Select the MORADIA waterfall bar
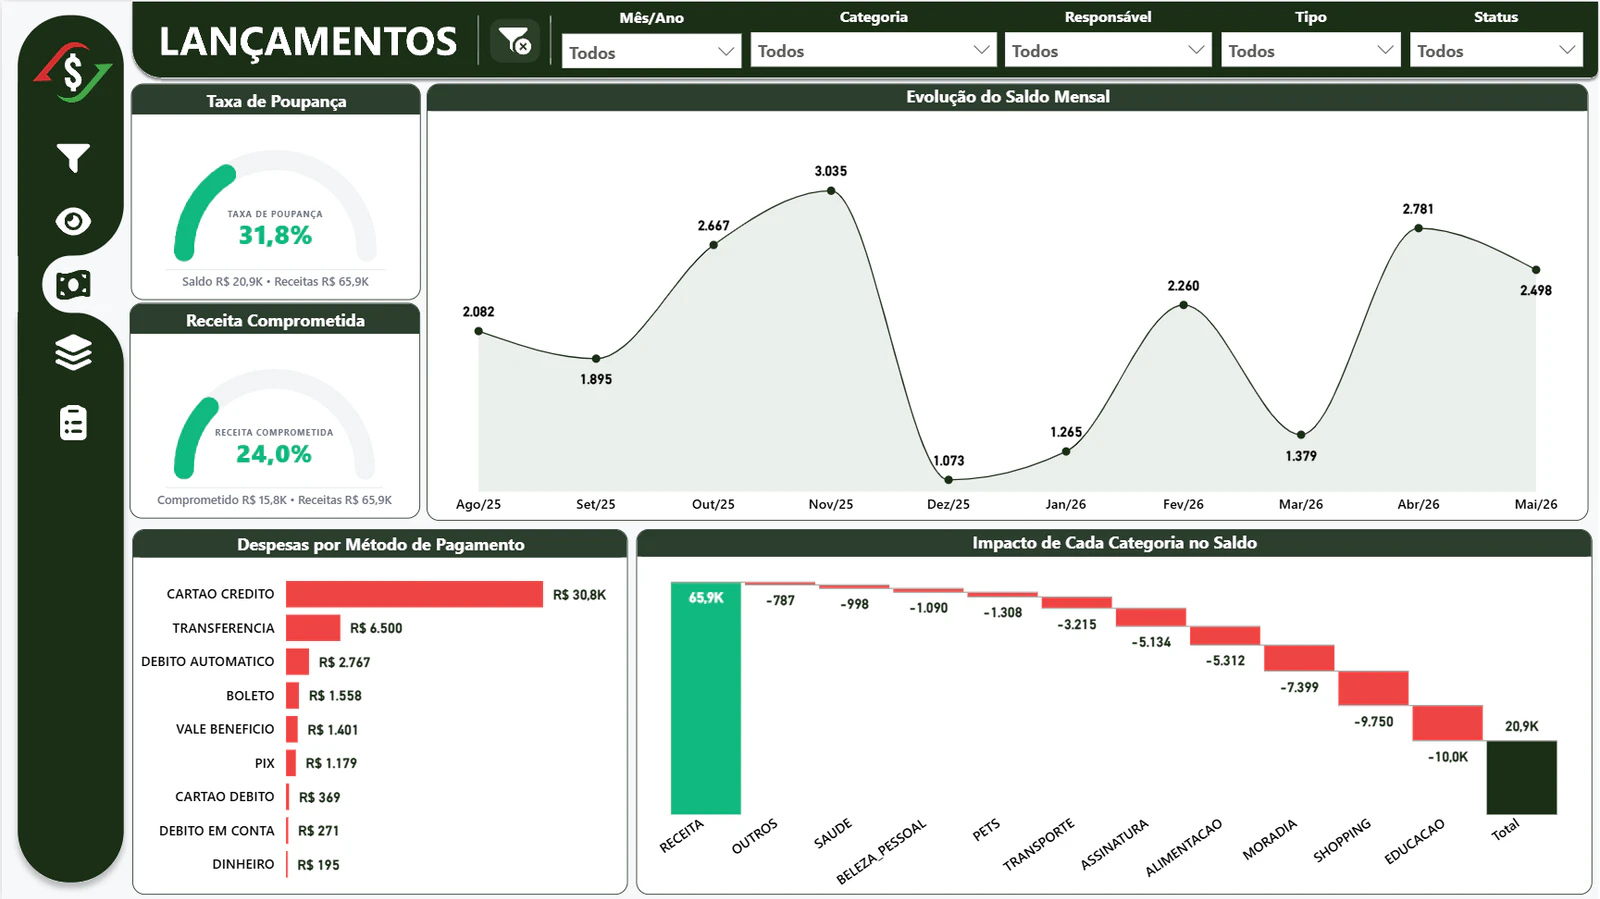 click(1299, 658)
